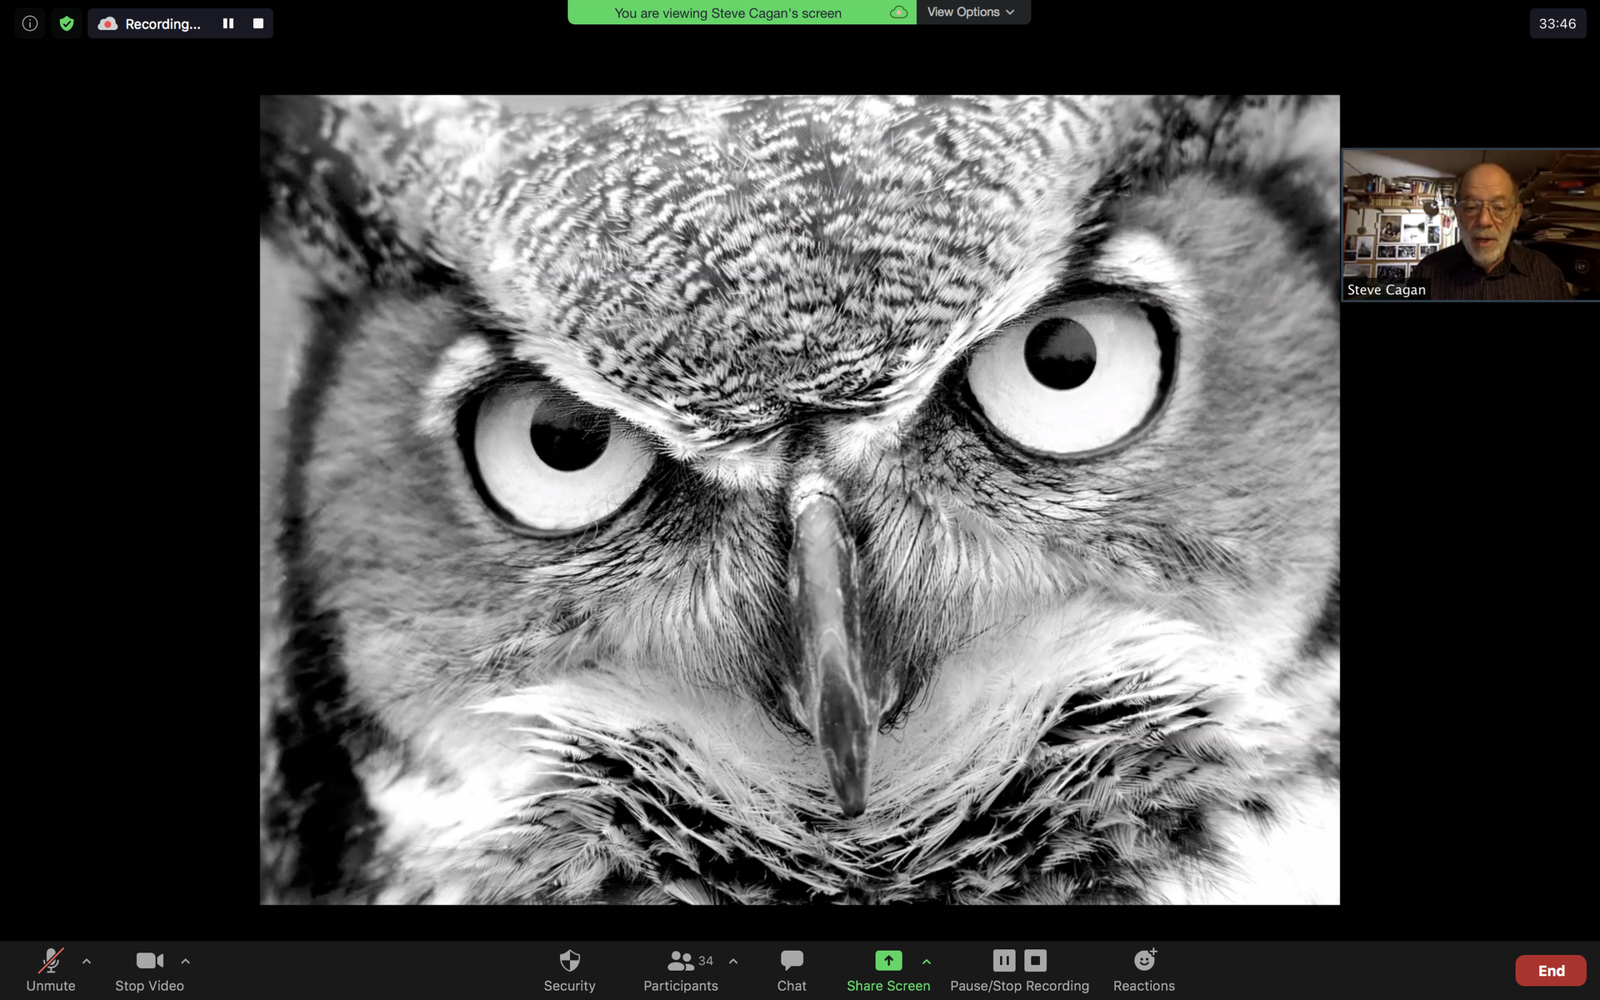Open the View Options dropdown
The image size is (1600, 1000).
click(x=971, y=12)
